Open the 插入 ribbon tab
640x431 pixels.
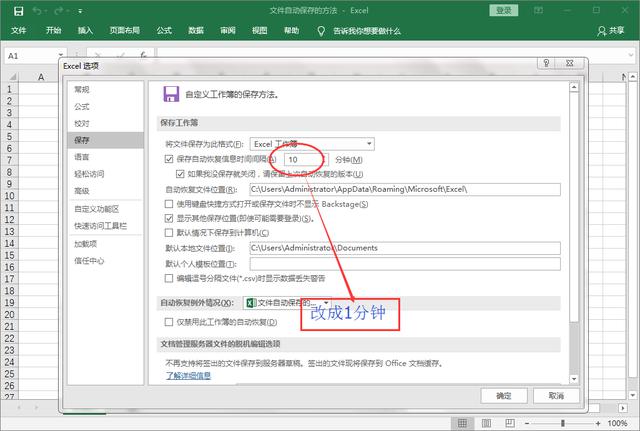point(85,31)
